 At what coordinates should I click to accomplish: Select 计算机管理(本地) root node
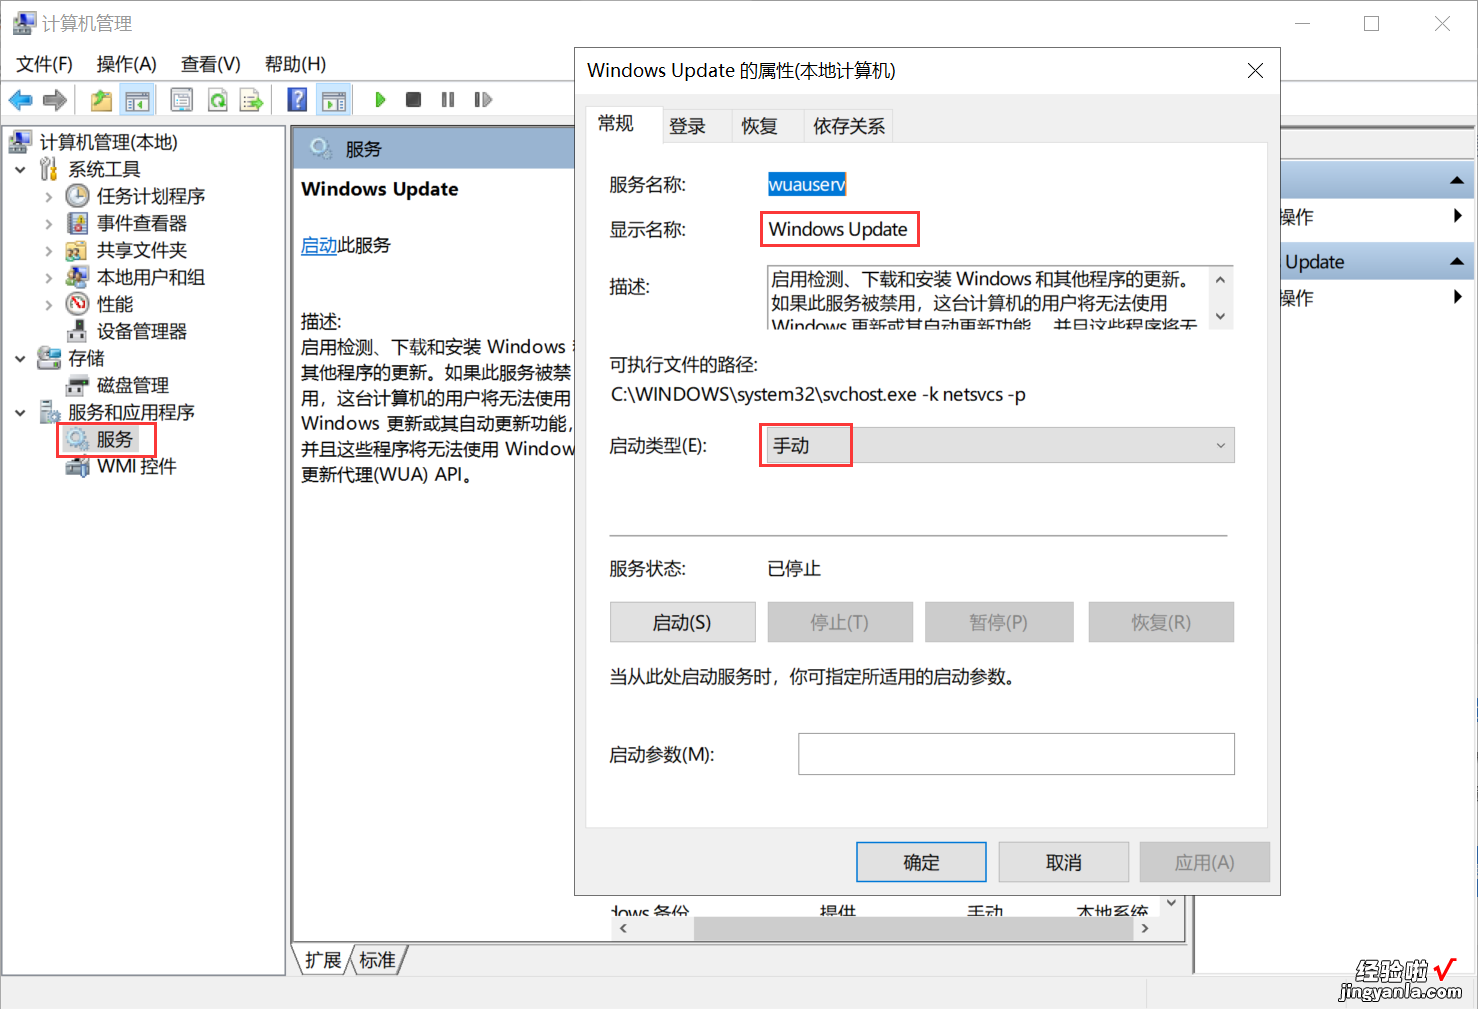pyautogui.click(x=109, y=142)
